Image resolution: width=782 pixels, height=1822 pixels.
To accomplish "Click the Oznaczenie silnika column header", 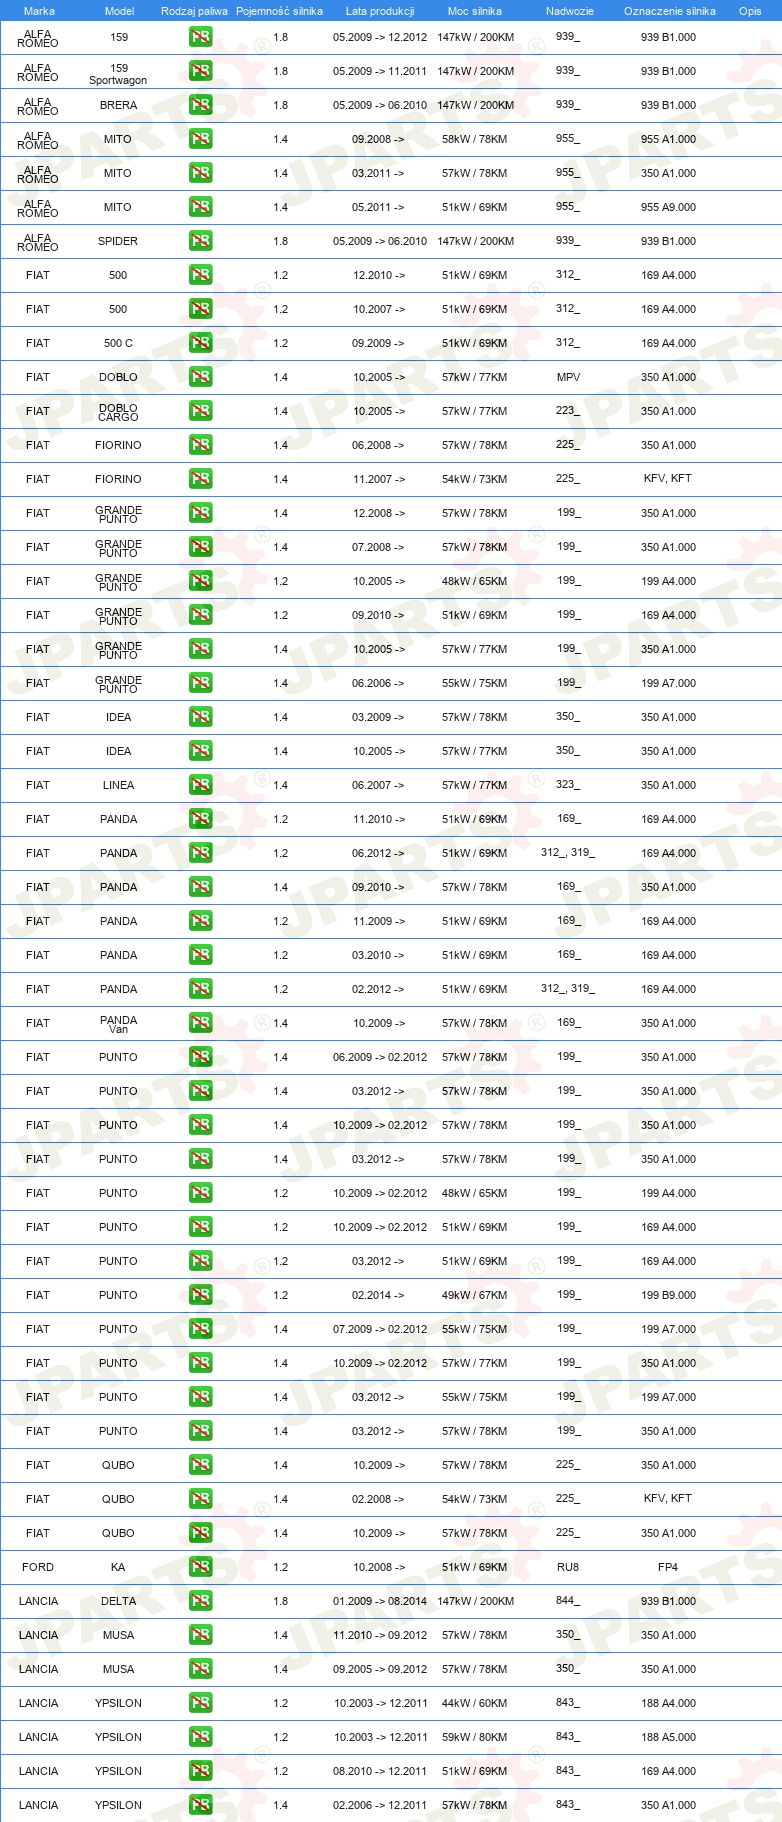I will (x=670, y=11).
